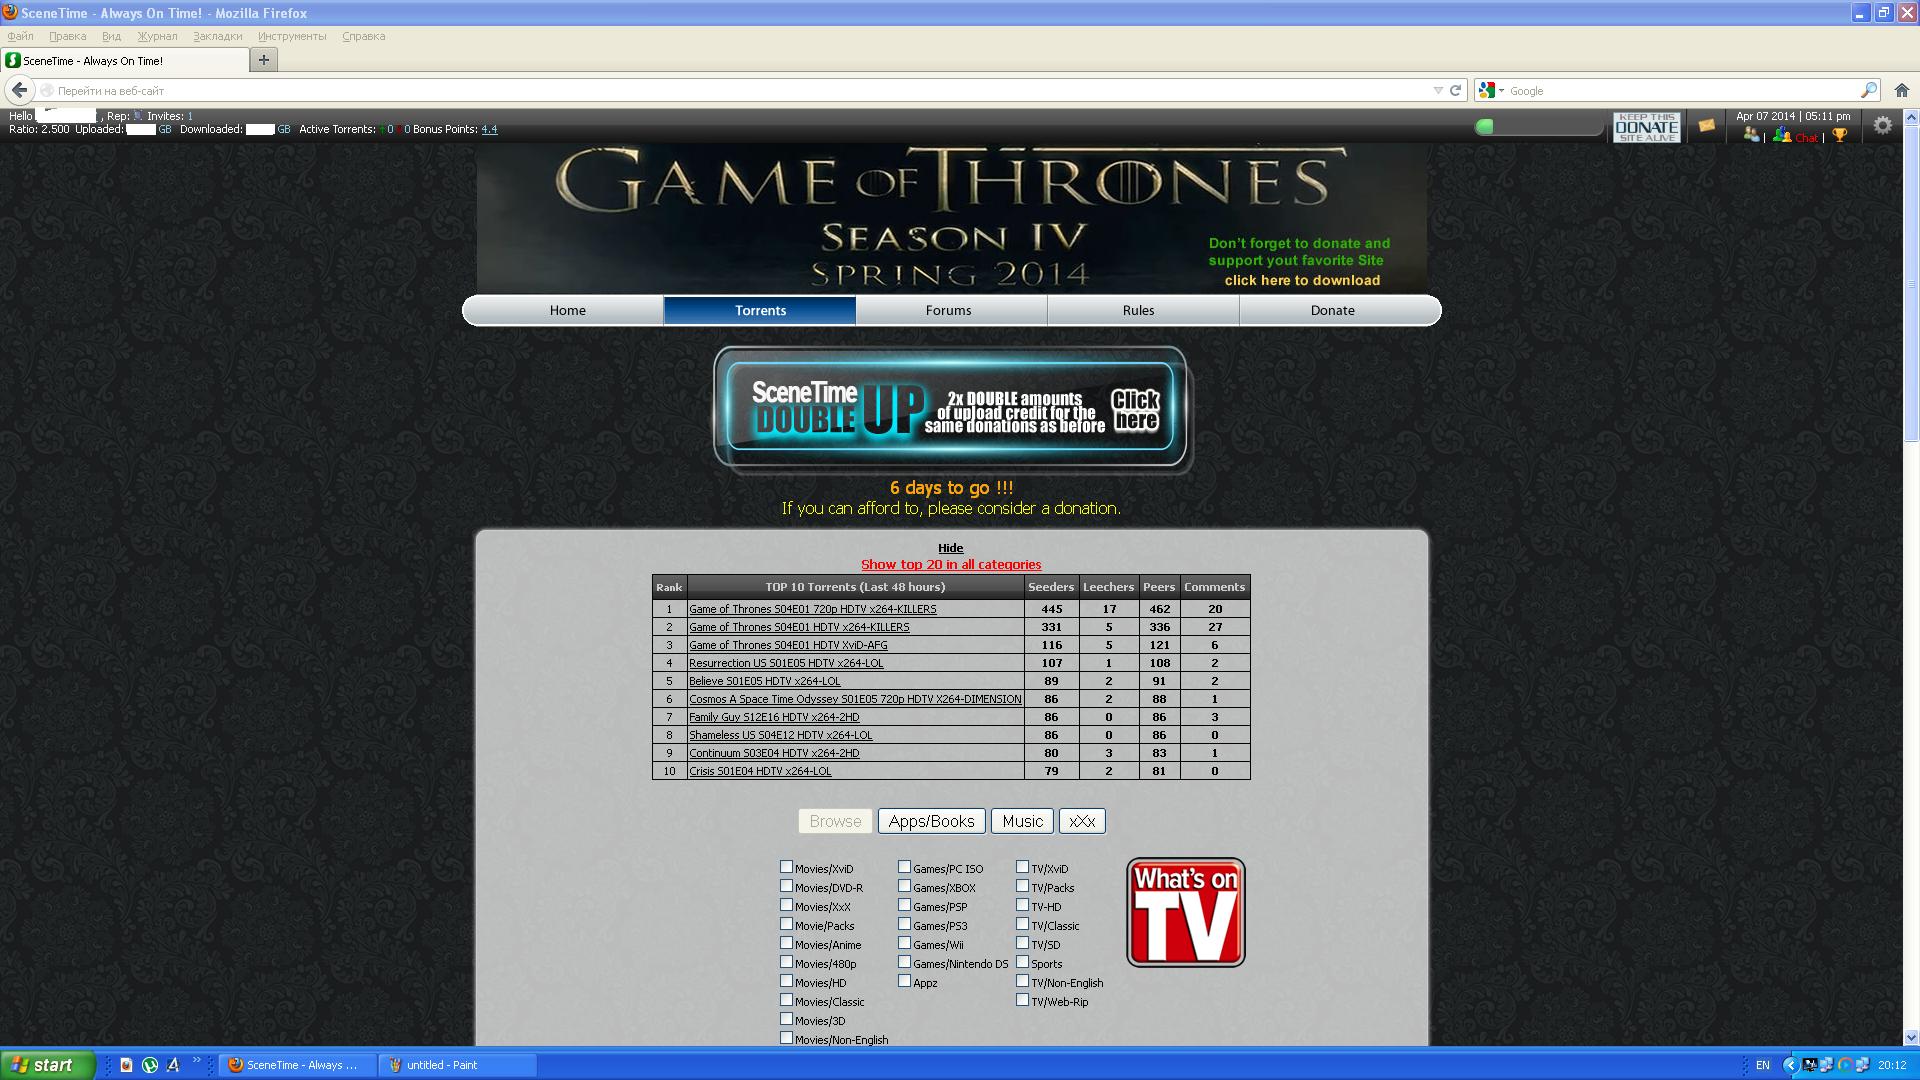Image resolution: width=1920 pixels, height=1080 pixels.
Task: Open the Закладки menu
Action: point(217,36)
